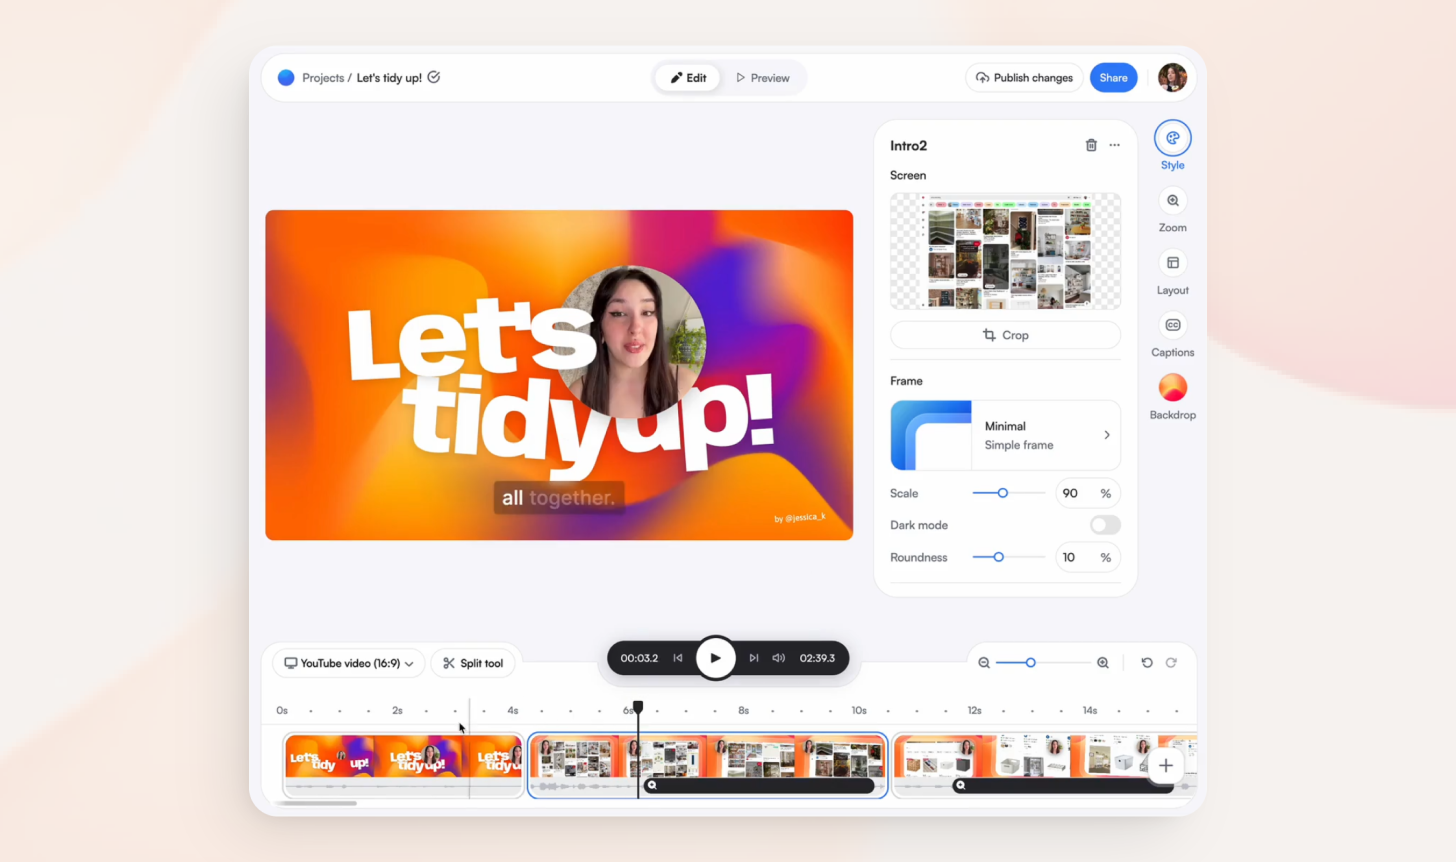
Task: Open the Backdrop gradient picker
Action: [1172, 388]
